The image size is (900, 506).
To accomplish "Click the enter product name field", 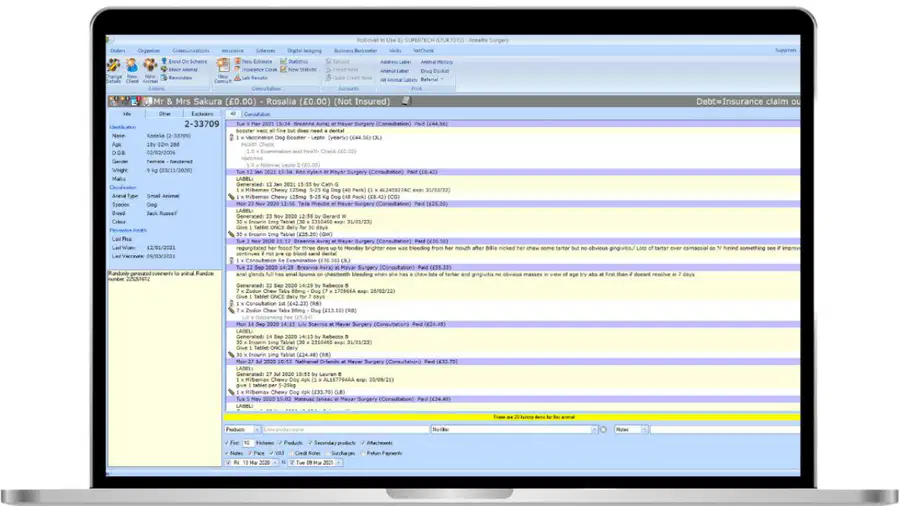I will coord(346,429).
